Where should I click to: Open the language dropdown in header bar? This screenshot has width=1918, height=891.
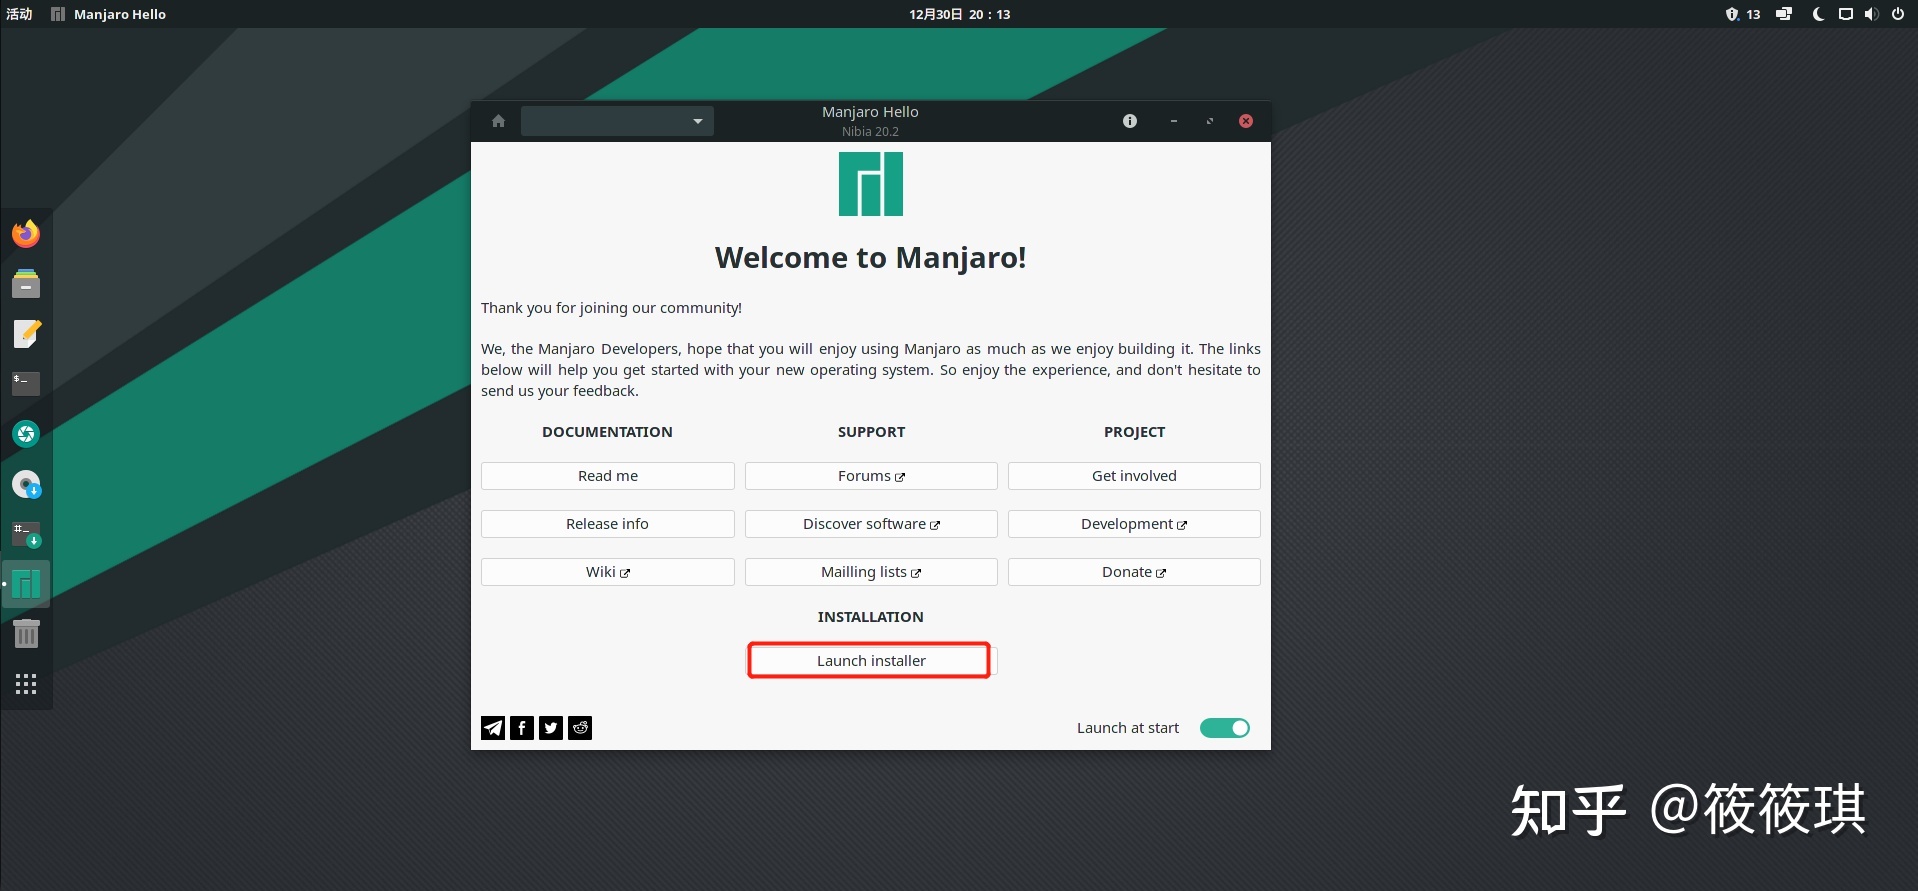617,121
